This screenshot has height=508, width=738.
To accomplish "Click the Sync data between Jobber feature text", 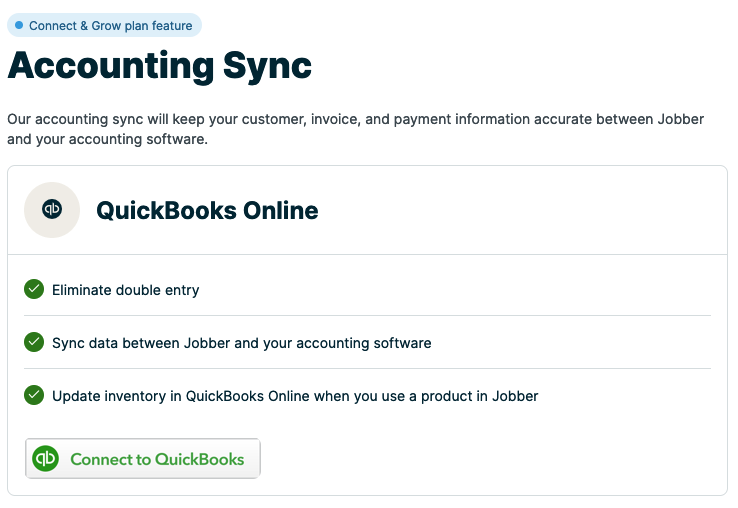I will click(242, 343).
